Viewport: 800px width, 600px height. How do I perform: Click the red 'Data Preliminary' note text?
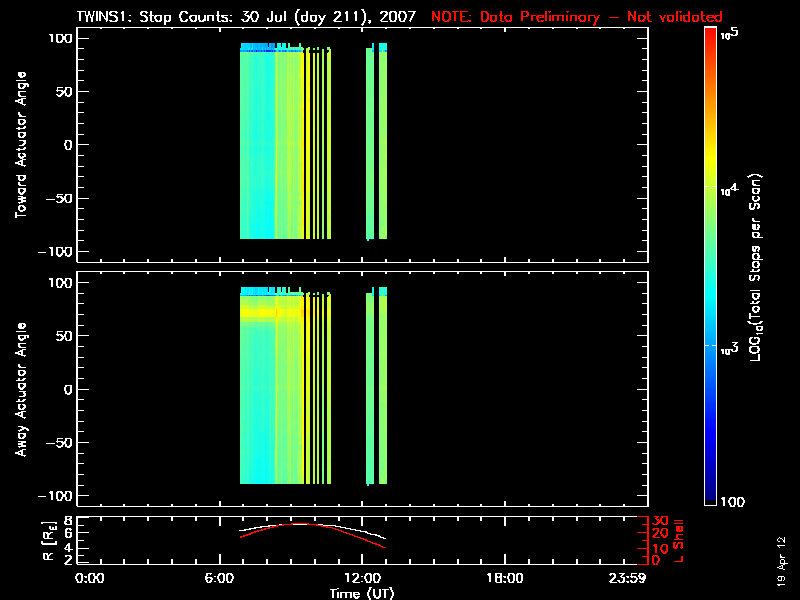(576, 17)
